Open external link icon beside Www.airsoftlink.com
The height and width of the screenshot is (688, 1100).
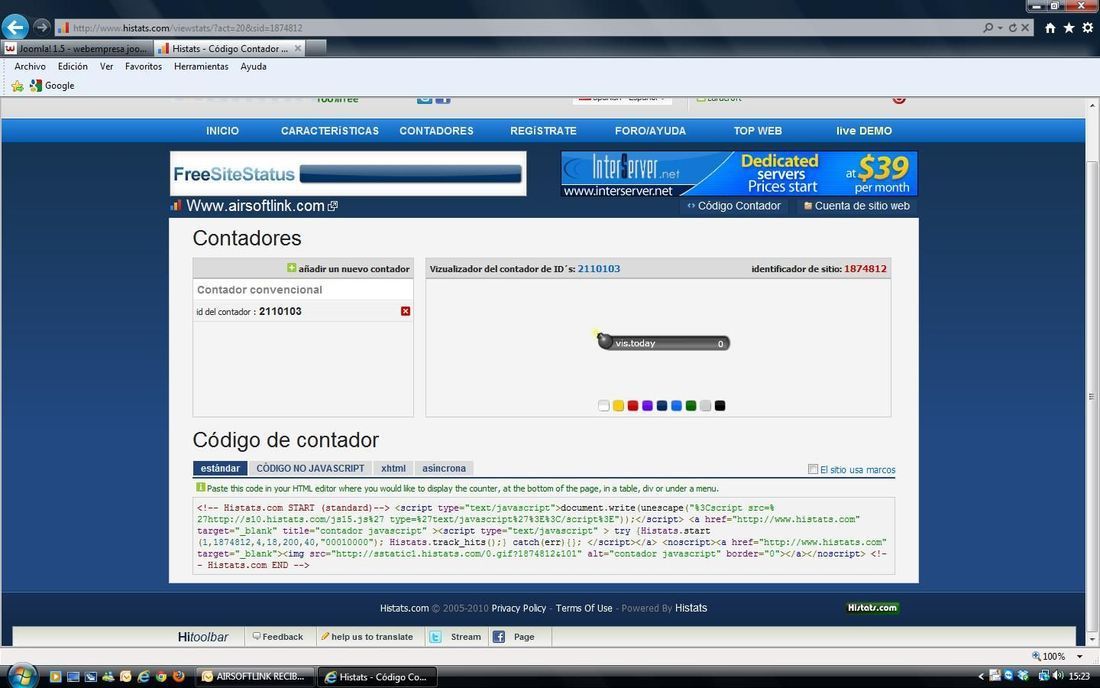click(333, 206)
